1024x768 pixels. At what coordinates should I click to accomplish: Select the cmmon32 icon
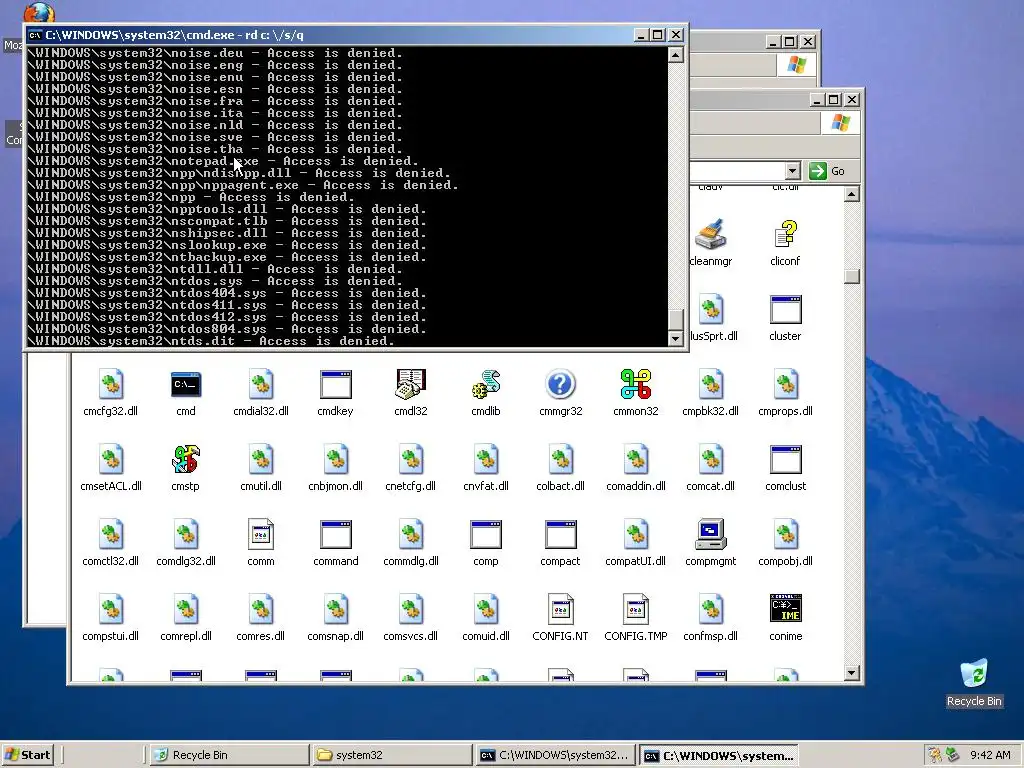click(x=635, y=385)
